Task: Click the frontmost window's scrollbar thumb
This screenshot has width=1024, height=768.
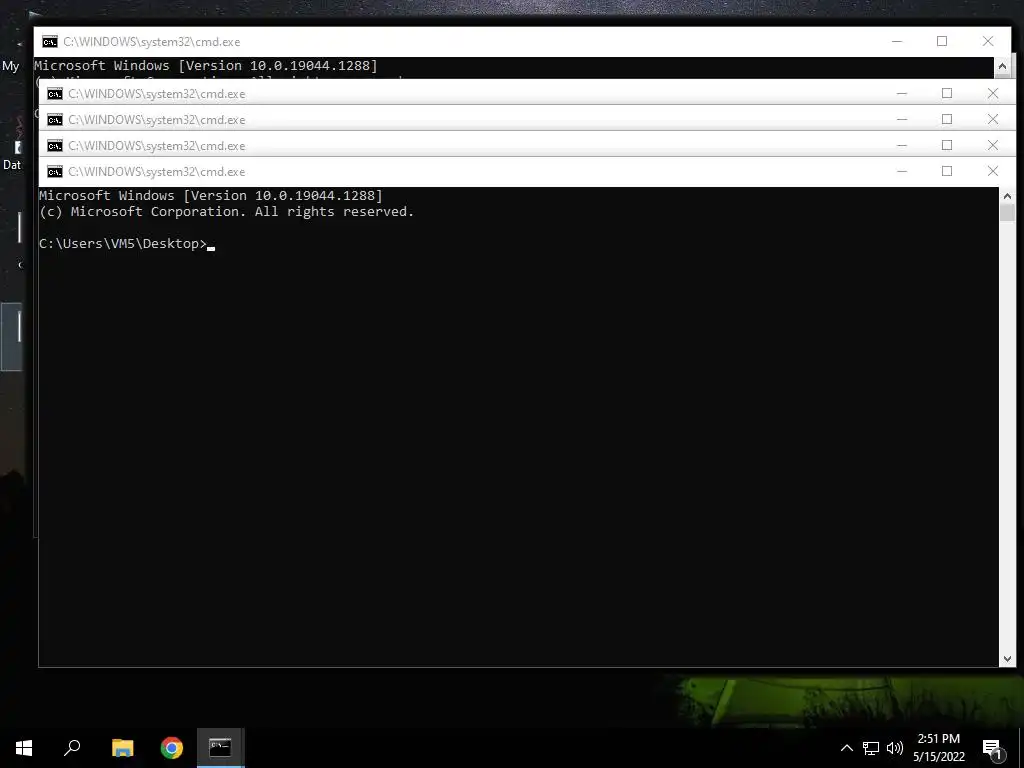Action: pos(1007,213)
